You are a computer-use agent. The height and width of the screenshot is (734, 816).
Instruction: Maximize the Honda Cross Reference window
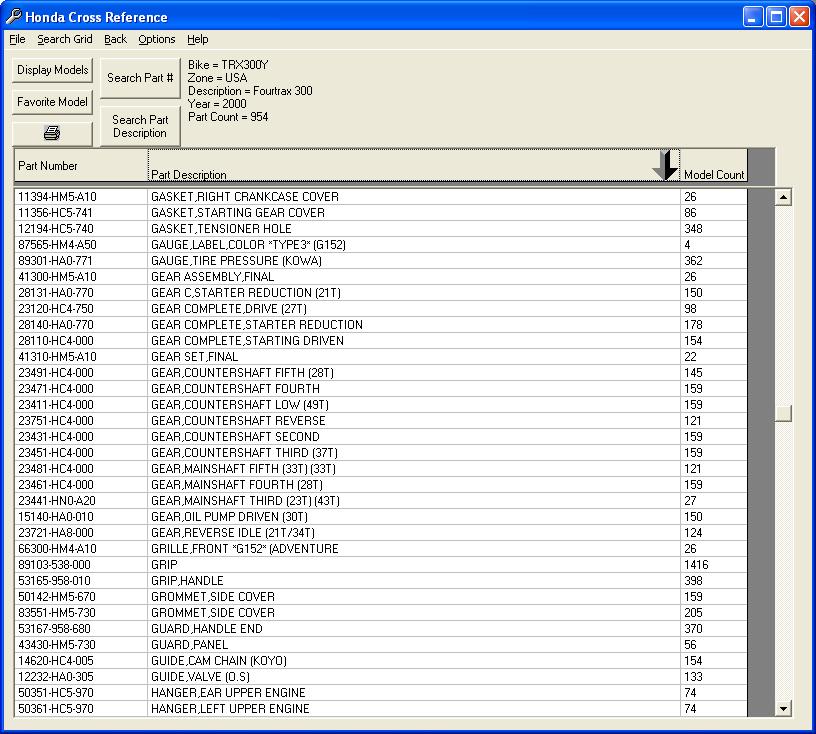776,17
